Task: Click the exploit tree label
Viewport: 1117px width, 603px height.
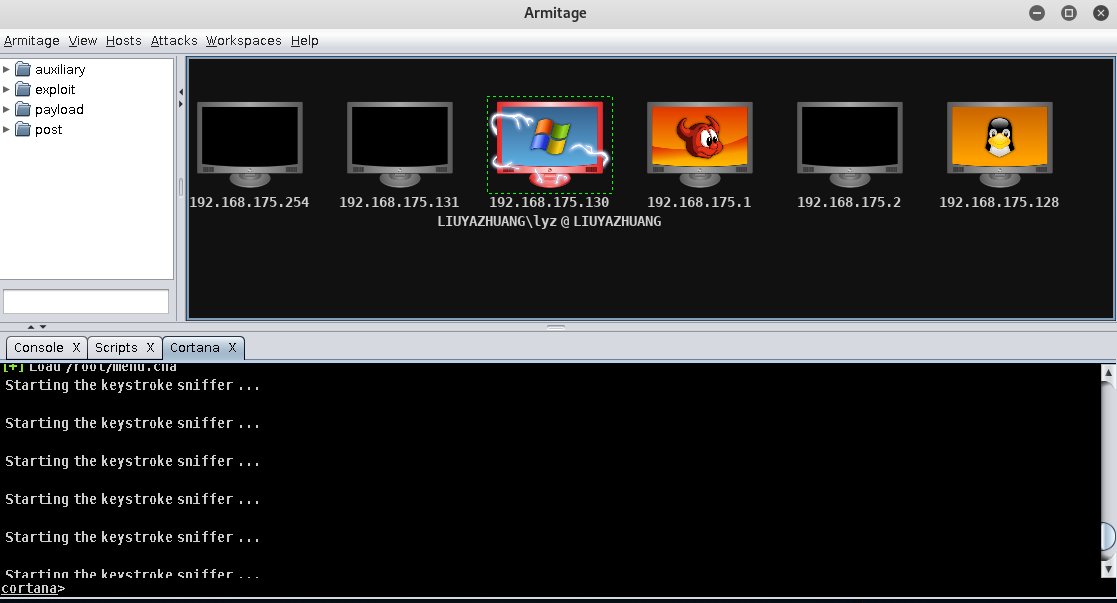Action: (x=55, y=89)
